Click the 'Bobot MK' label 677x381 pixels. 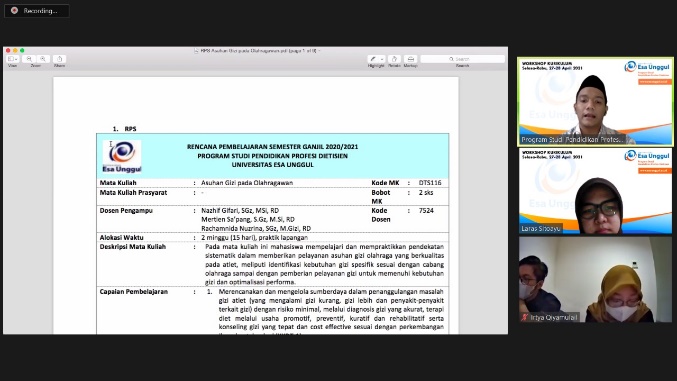381,197
